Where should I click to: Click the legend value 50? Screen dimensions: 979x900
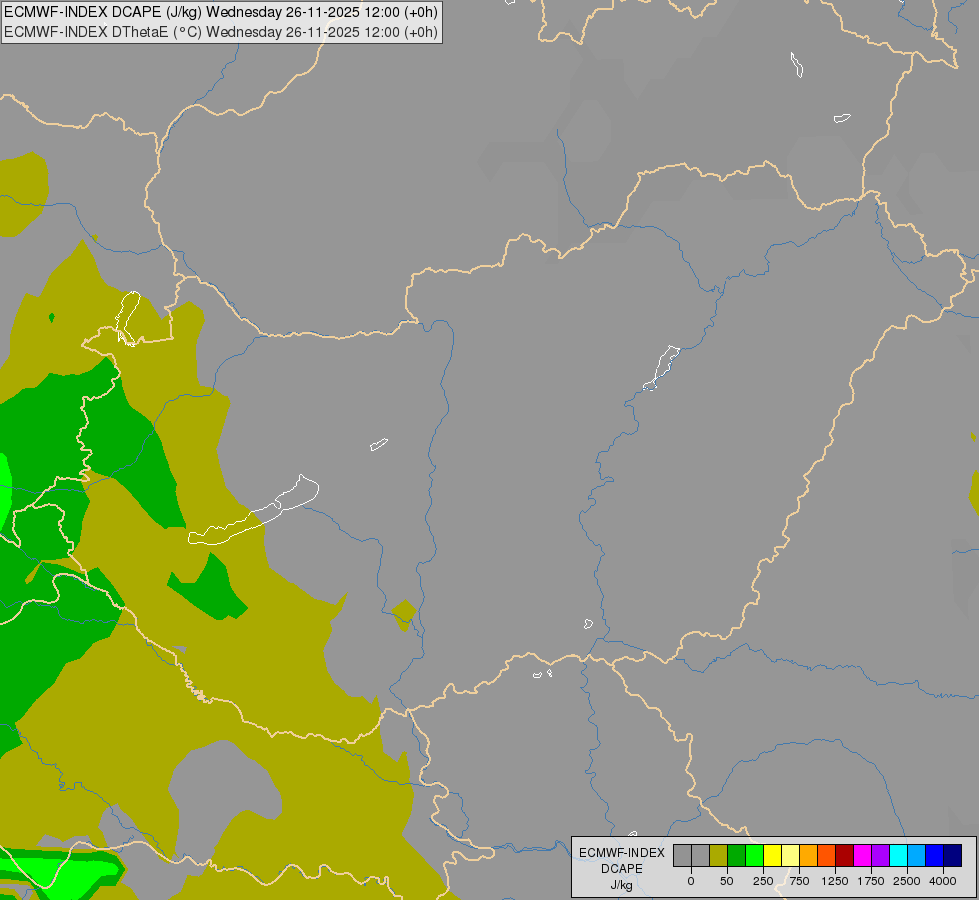click(727, 881)
